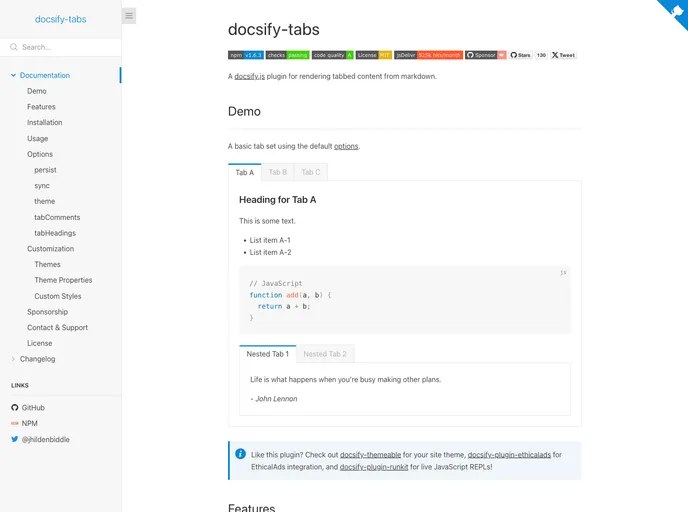Open the docsify-themeable link
This screenshot has width=688, height=512.
pos(370,455)
